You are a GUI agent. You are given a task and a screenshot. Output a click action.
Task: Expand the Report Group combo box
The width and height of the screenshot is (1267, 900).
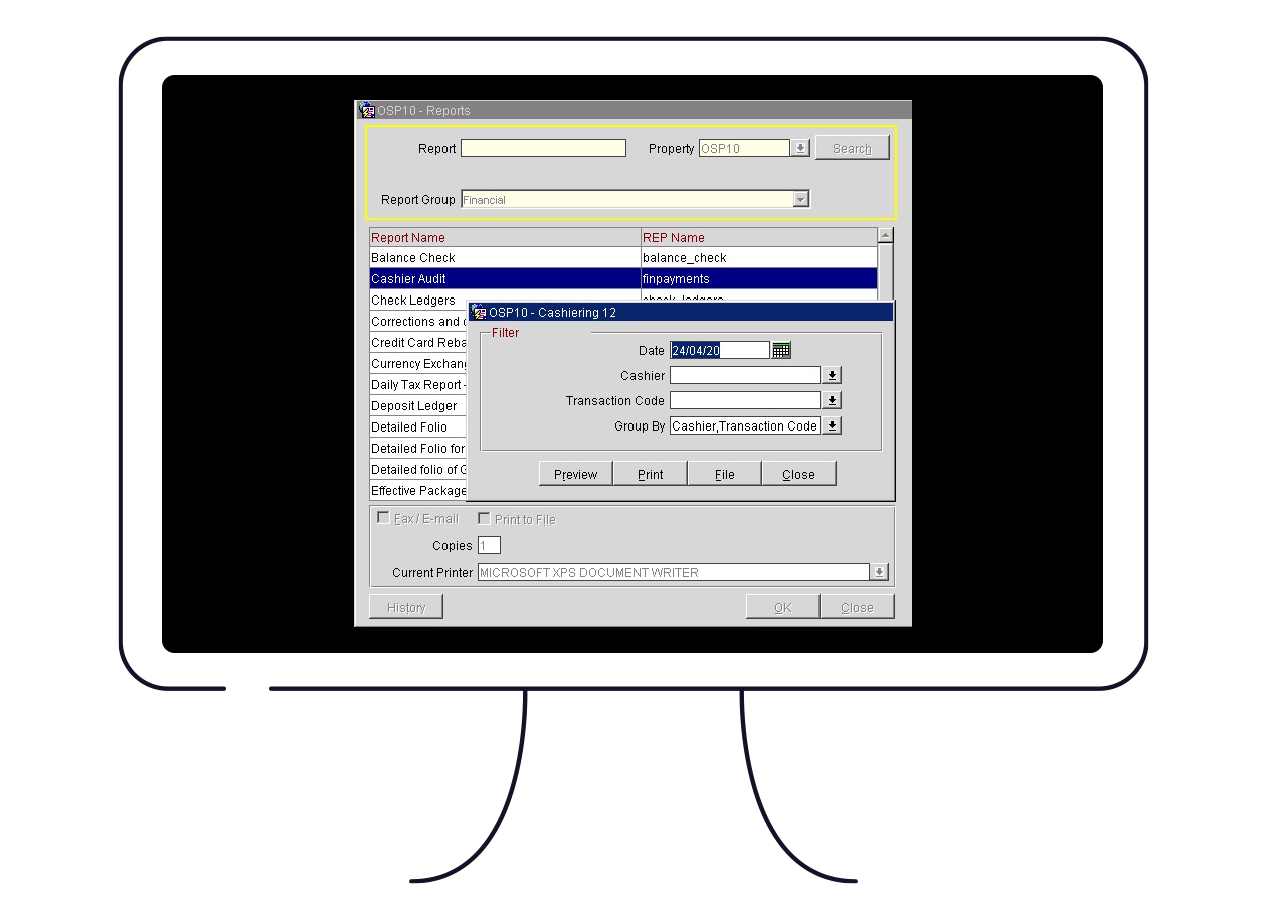800,199
